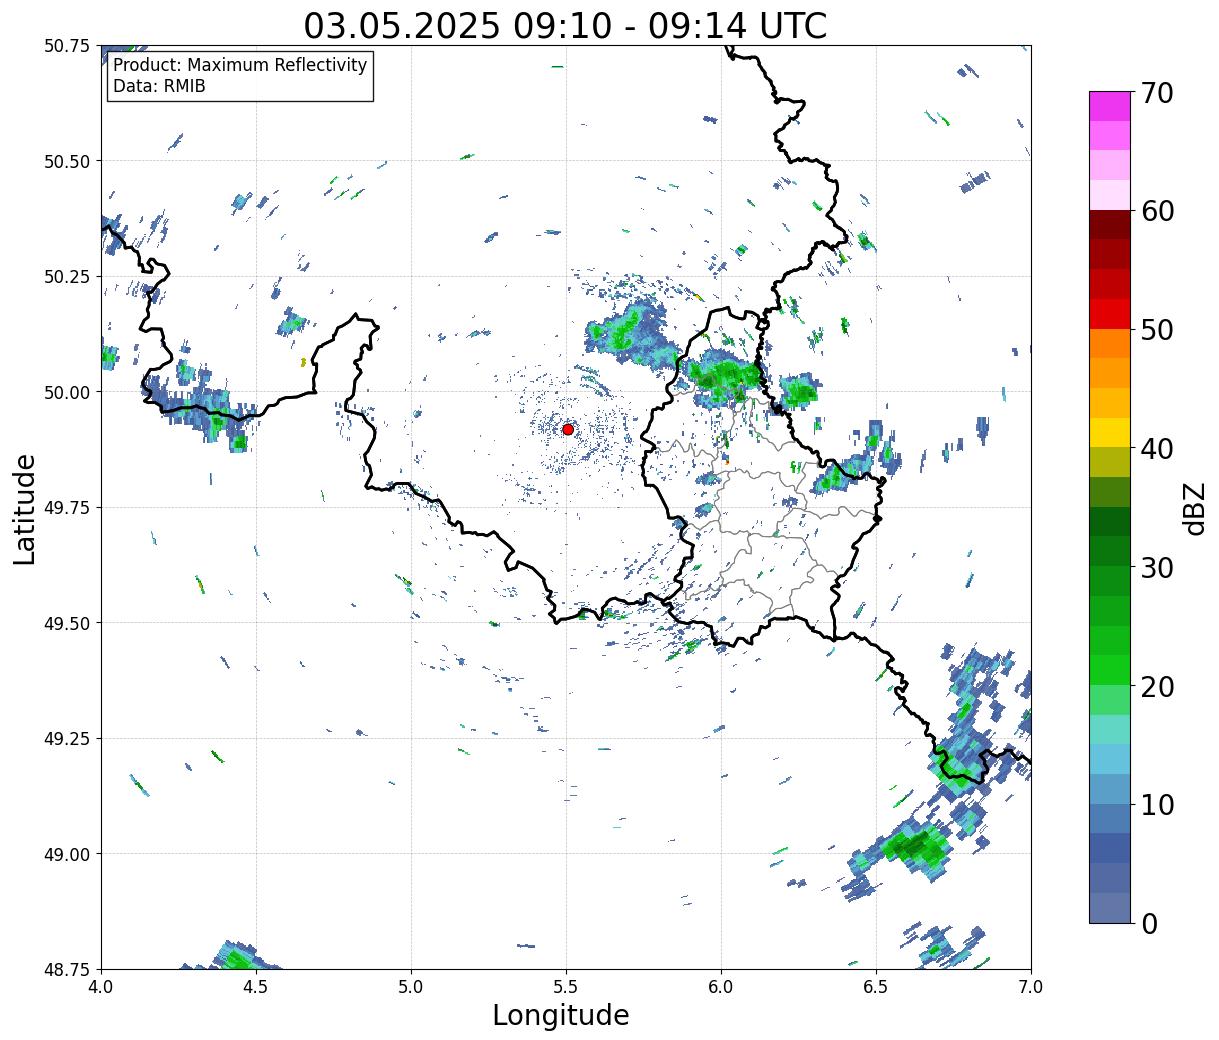Click the green echo cluster near 6.0°E, 50.0°N
1219x1040 pixels.
pyautogui.click(x=724, y=377)
